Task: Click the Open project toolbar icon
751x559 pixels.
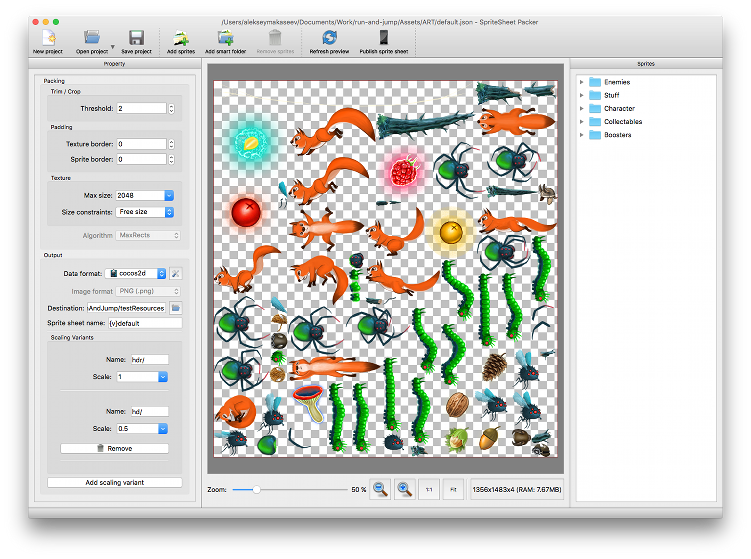Action: (91, 38)
